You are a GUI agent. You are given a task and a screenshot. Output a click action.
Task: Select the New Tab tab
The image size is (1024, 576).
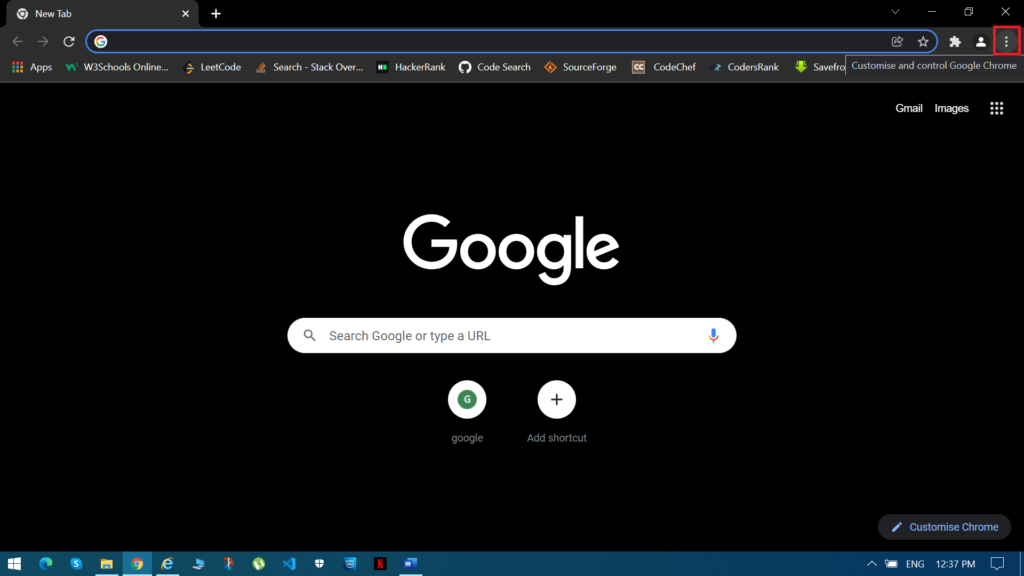pyautogui.click(x=102, y=14)
